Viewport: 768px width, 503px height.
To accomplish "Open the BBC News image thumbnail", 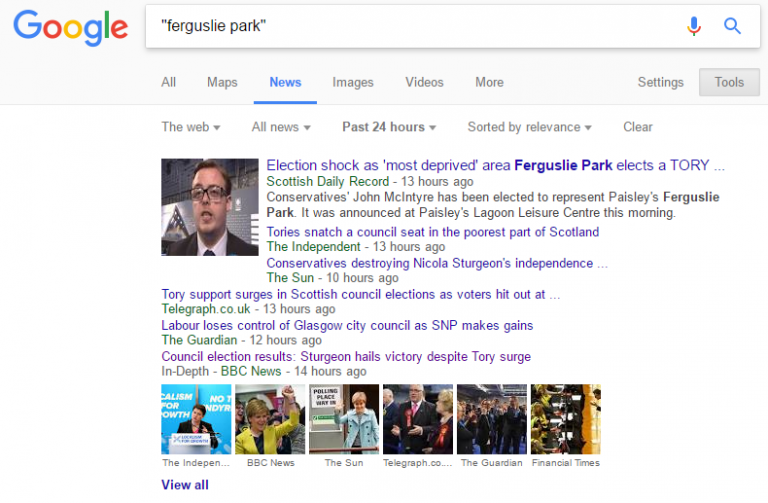I will (x=270, y=419).
